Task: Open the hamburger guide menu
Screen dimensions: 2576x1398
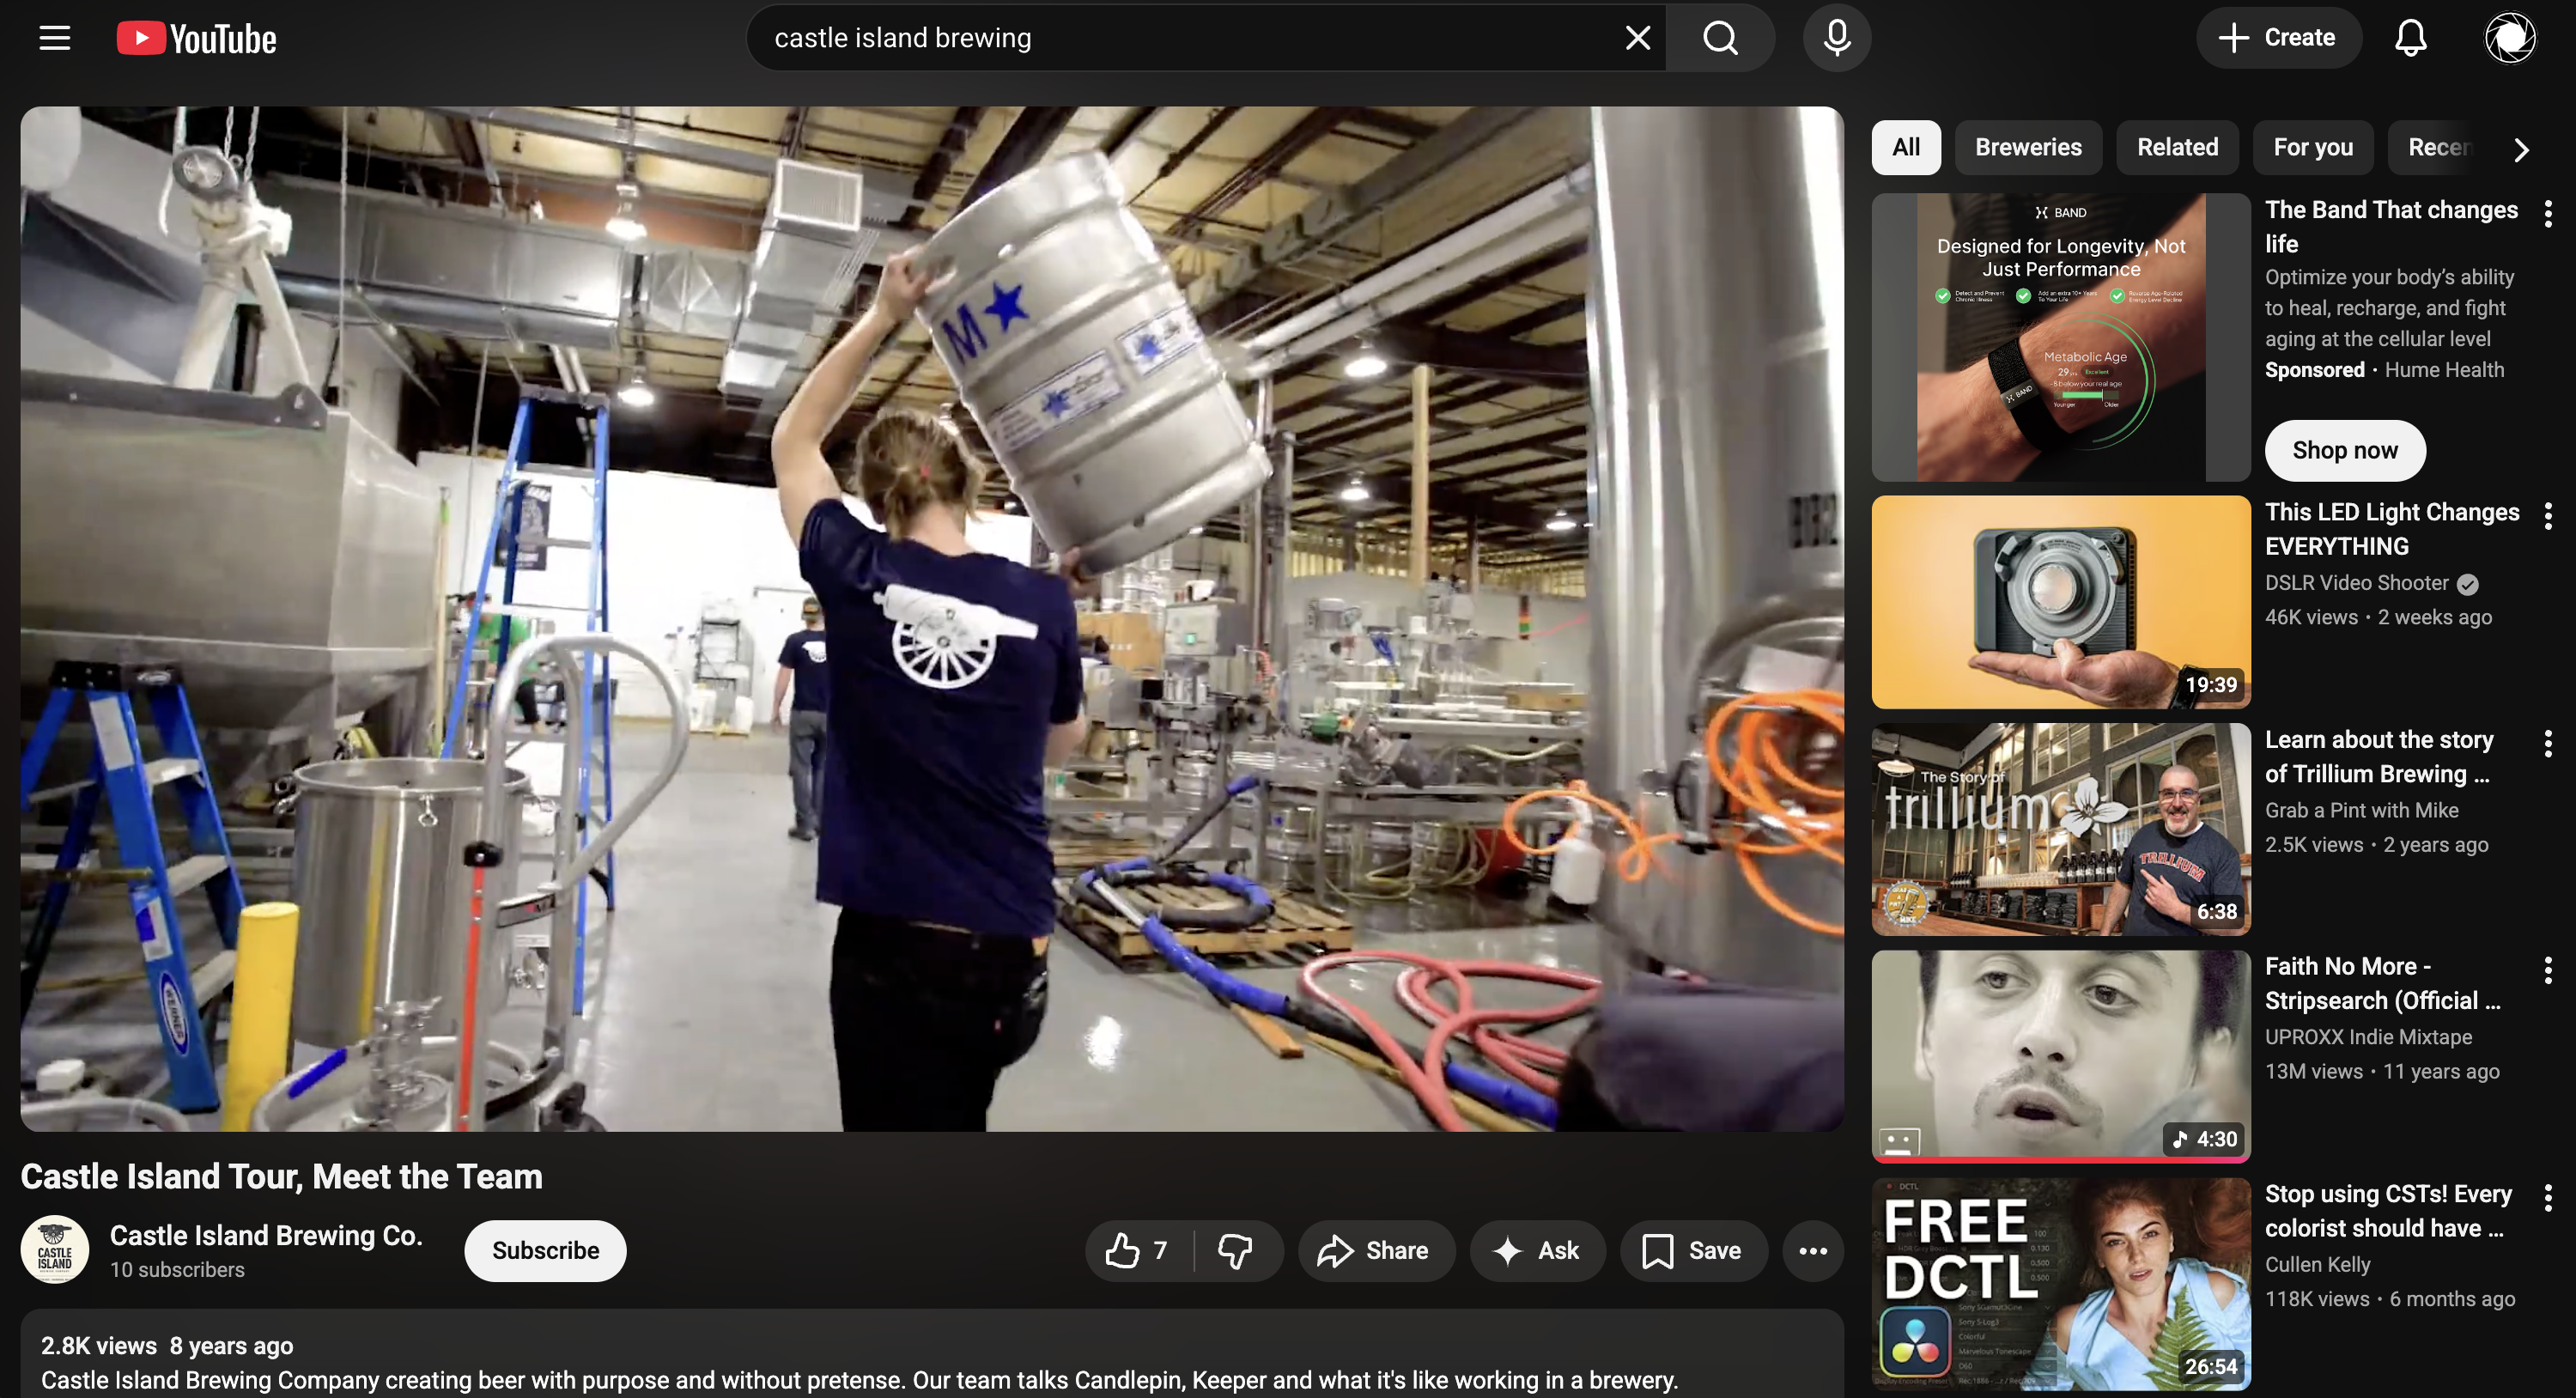Action: pyautogui.click(x=55, y=38)
